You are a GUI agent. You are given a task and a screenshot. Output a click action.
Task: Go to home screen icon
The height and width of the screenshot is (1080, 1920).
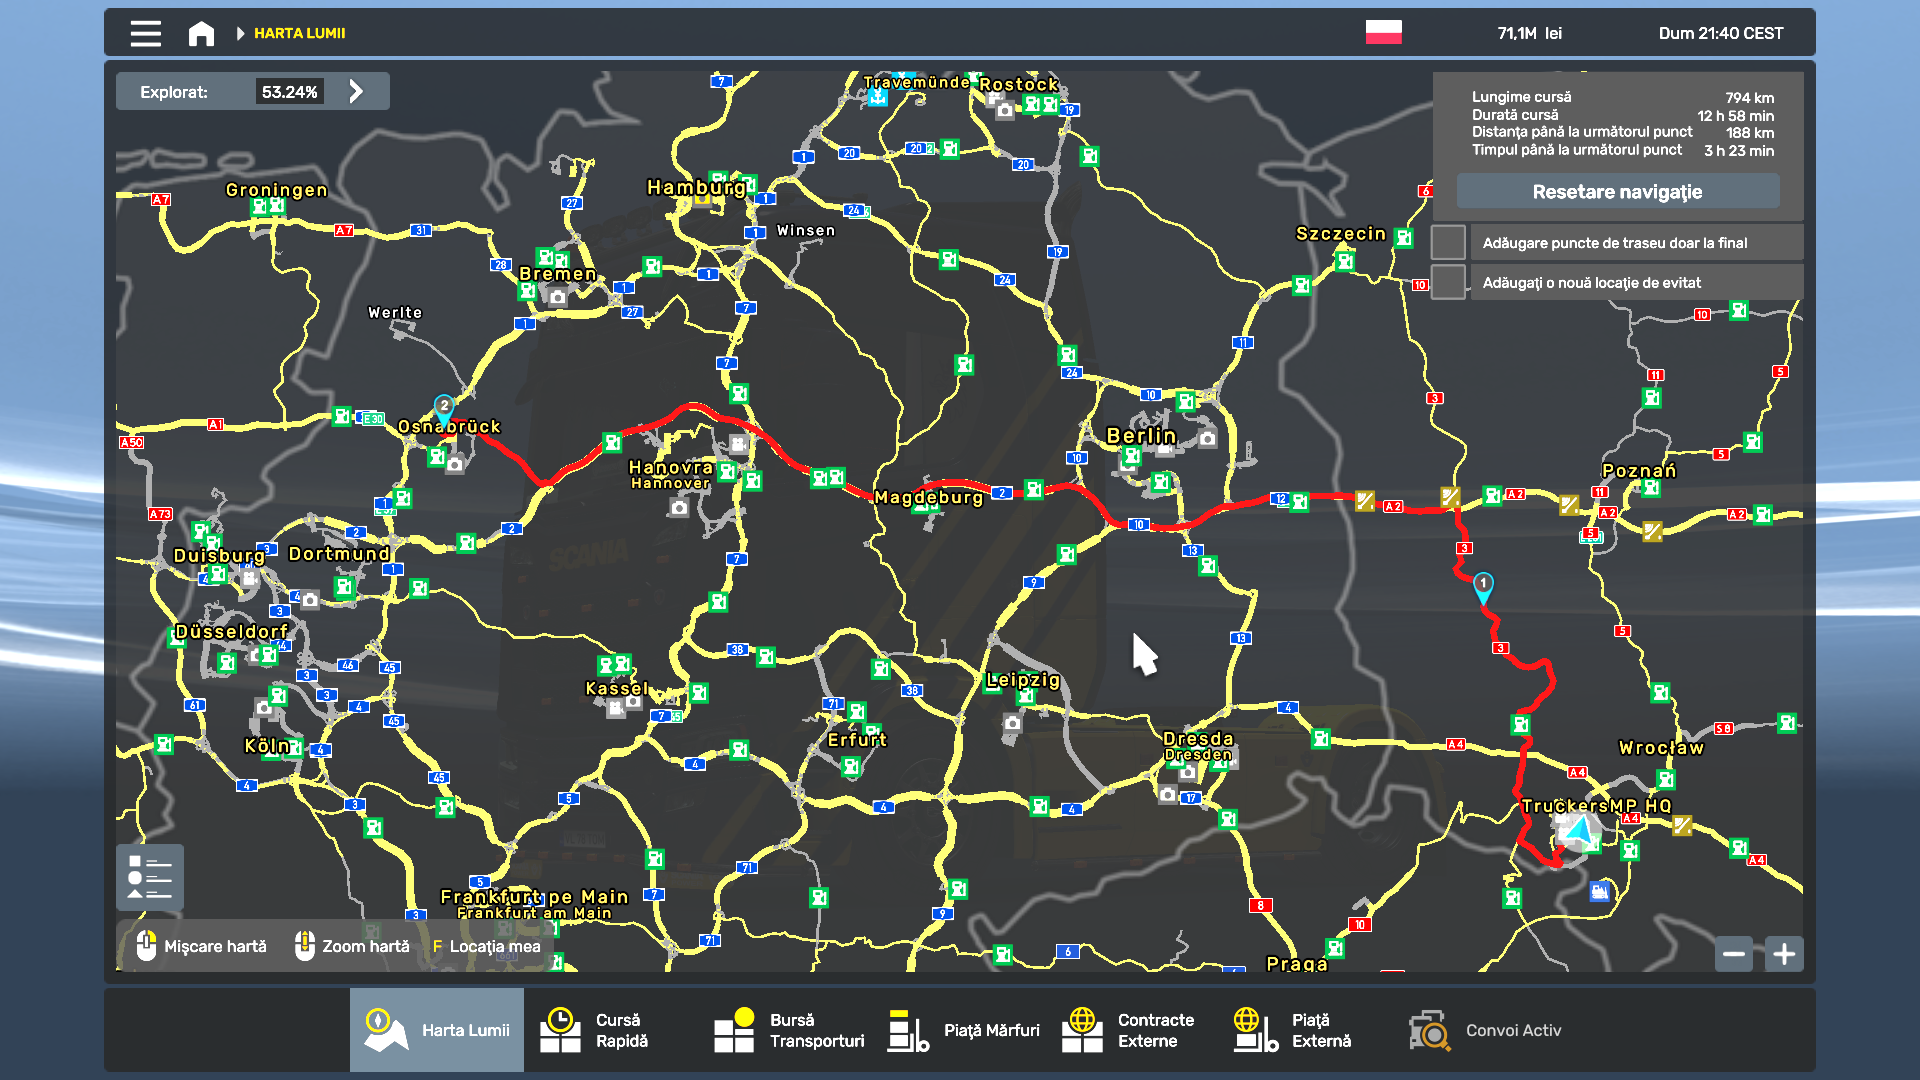201,33
